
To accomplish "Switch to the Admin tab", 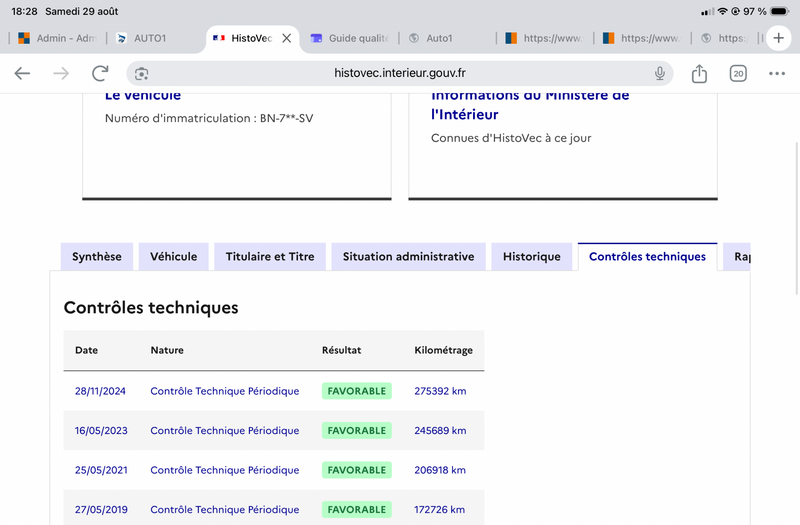I will tap(57, 38).
